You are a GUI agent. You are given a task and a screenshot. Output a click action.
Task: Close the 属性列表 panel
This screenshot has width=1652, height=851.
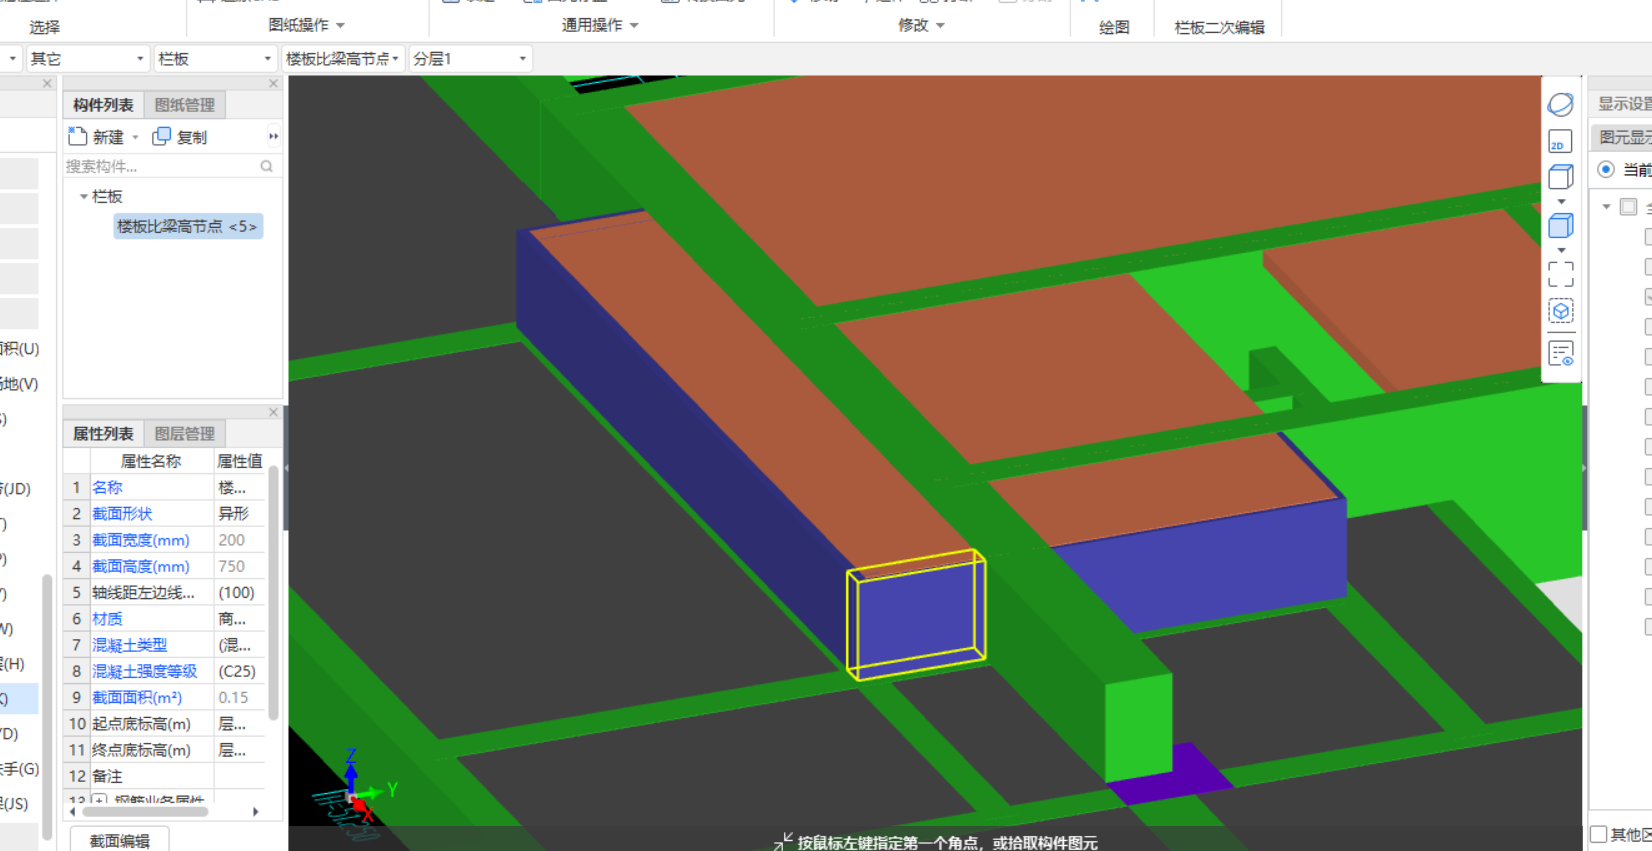click(273, 412)
